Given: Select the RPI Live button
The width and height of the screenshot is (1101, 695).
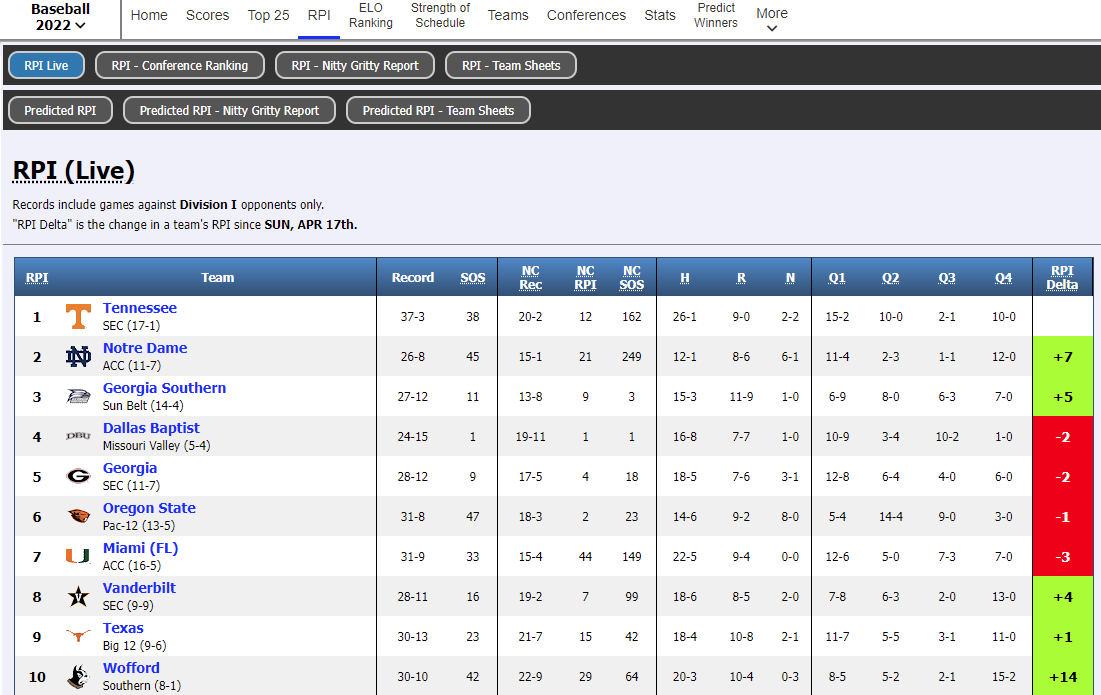Looking at the screenshot, I should [46, 65].
